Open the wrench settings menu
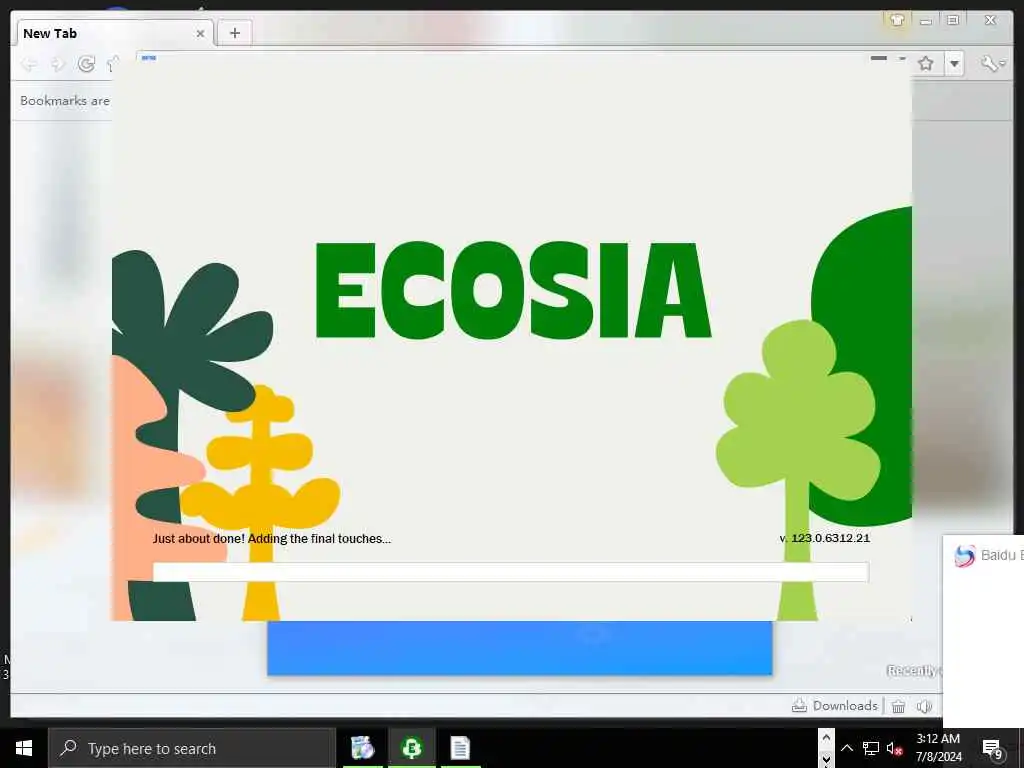 point(993,63)
